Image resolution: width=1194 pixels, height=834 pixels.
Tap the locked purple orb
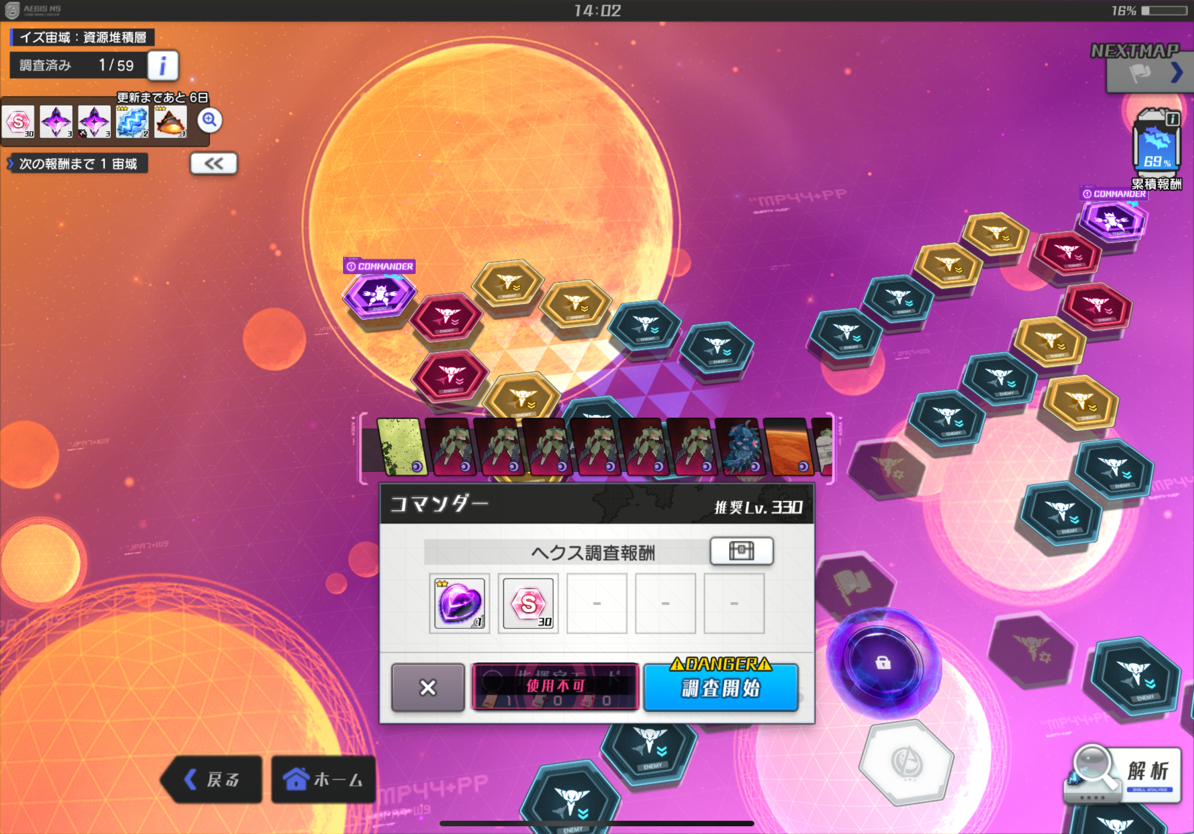[x=883, y=663]
